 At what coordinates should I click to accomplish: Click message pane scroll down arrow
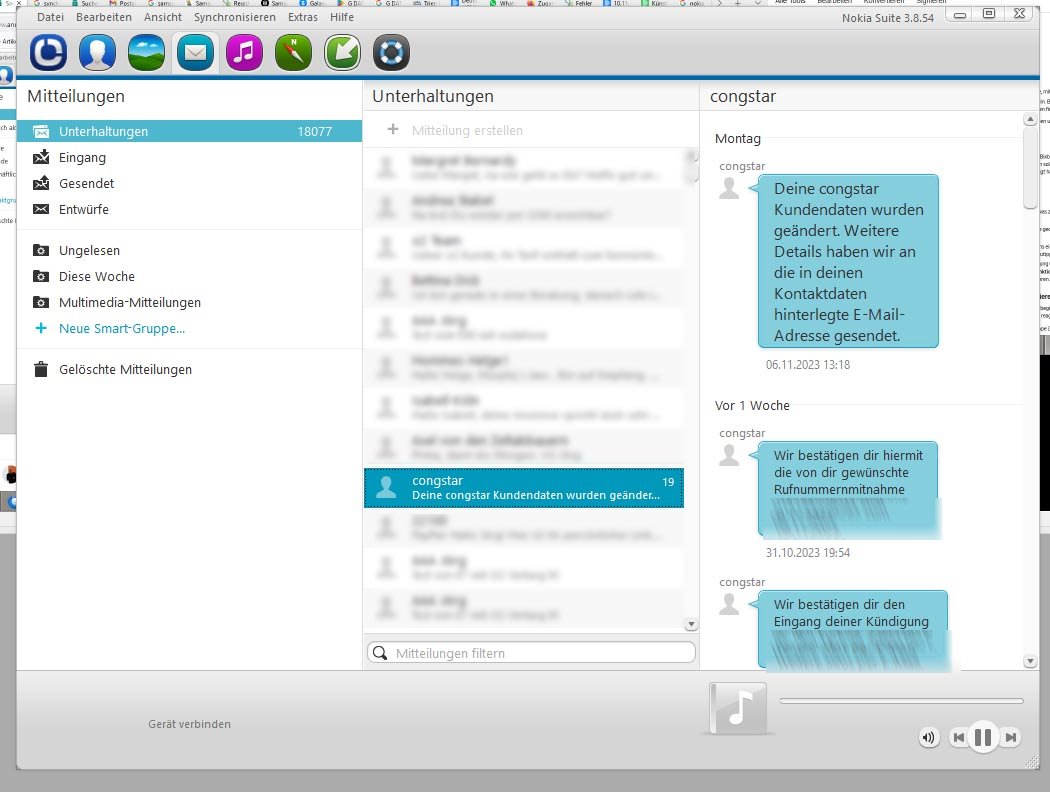(x=1030, y=661)
